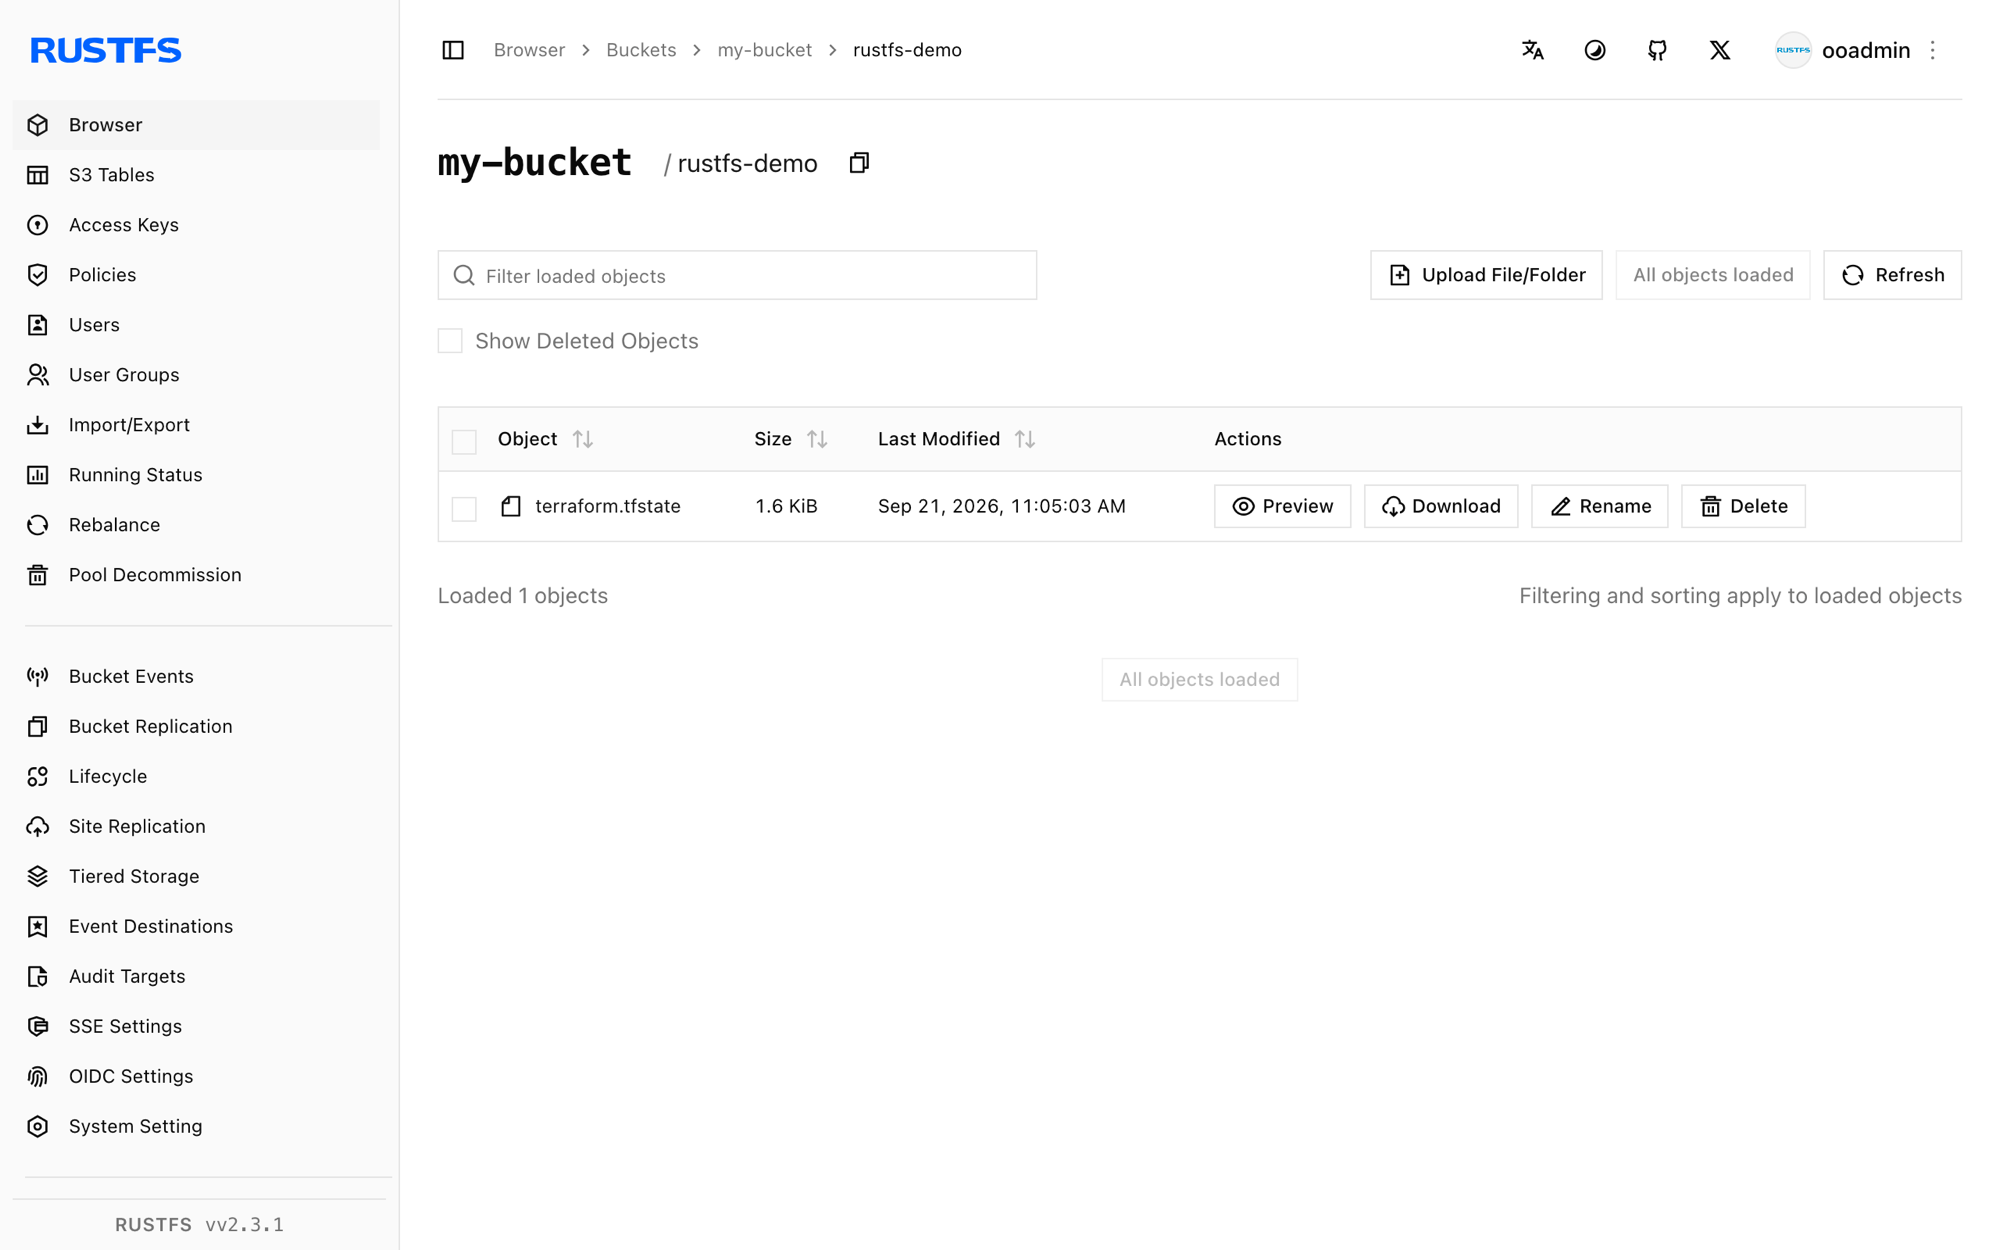Open Bucket Events
The width and height of the screenshot is (2000, 1250).
pos(196,677)
